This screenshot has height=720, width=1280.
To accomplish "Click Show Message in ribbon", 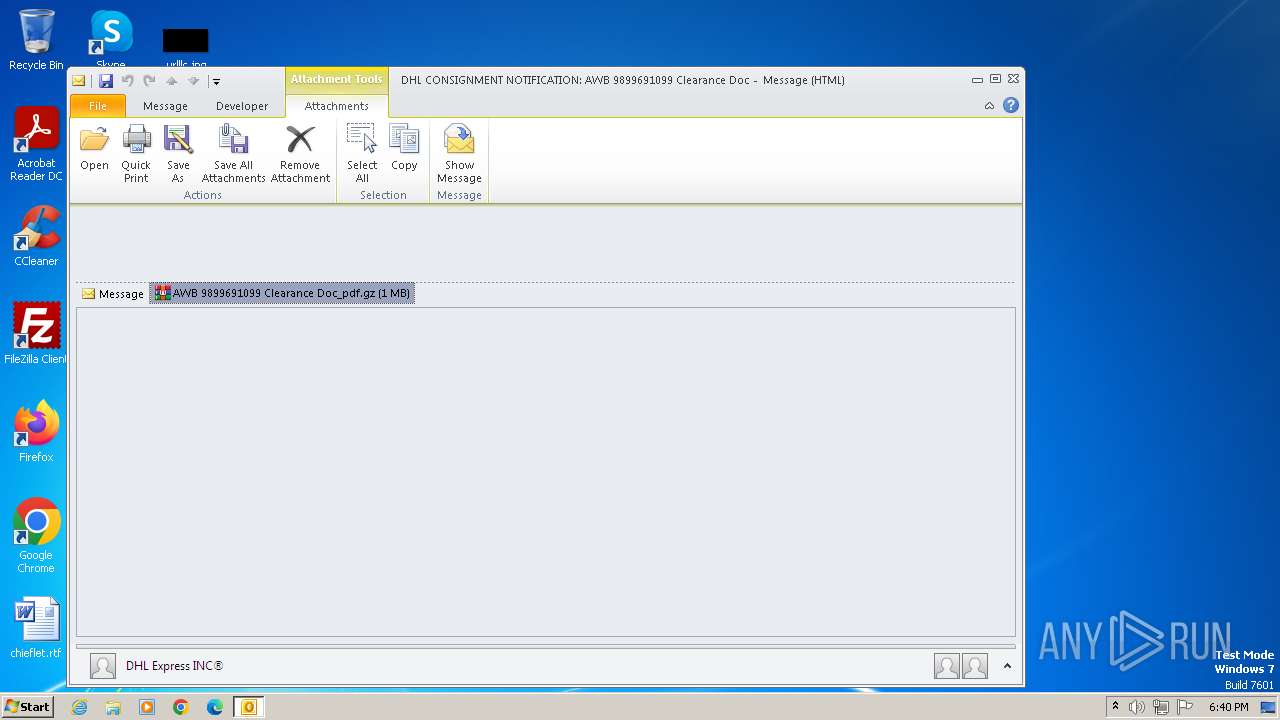I will [x=459, y=154].
